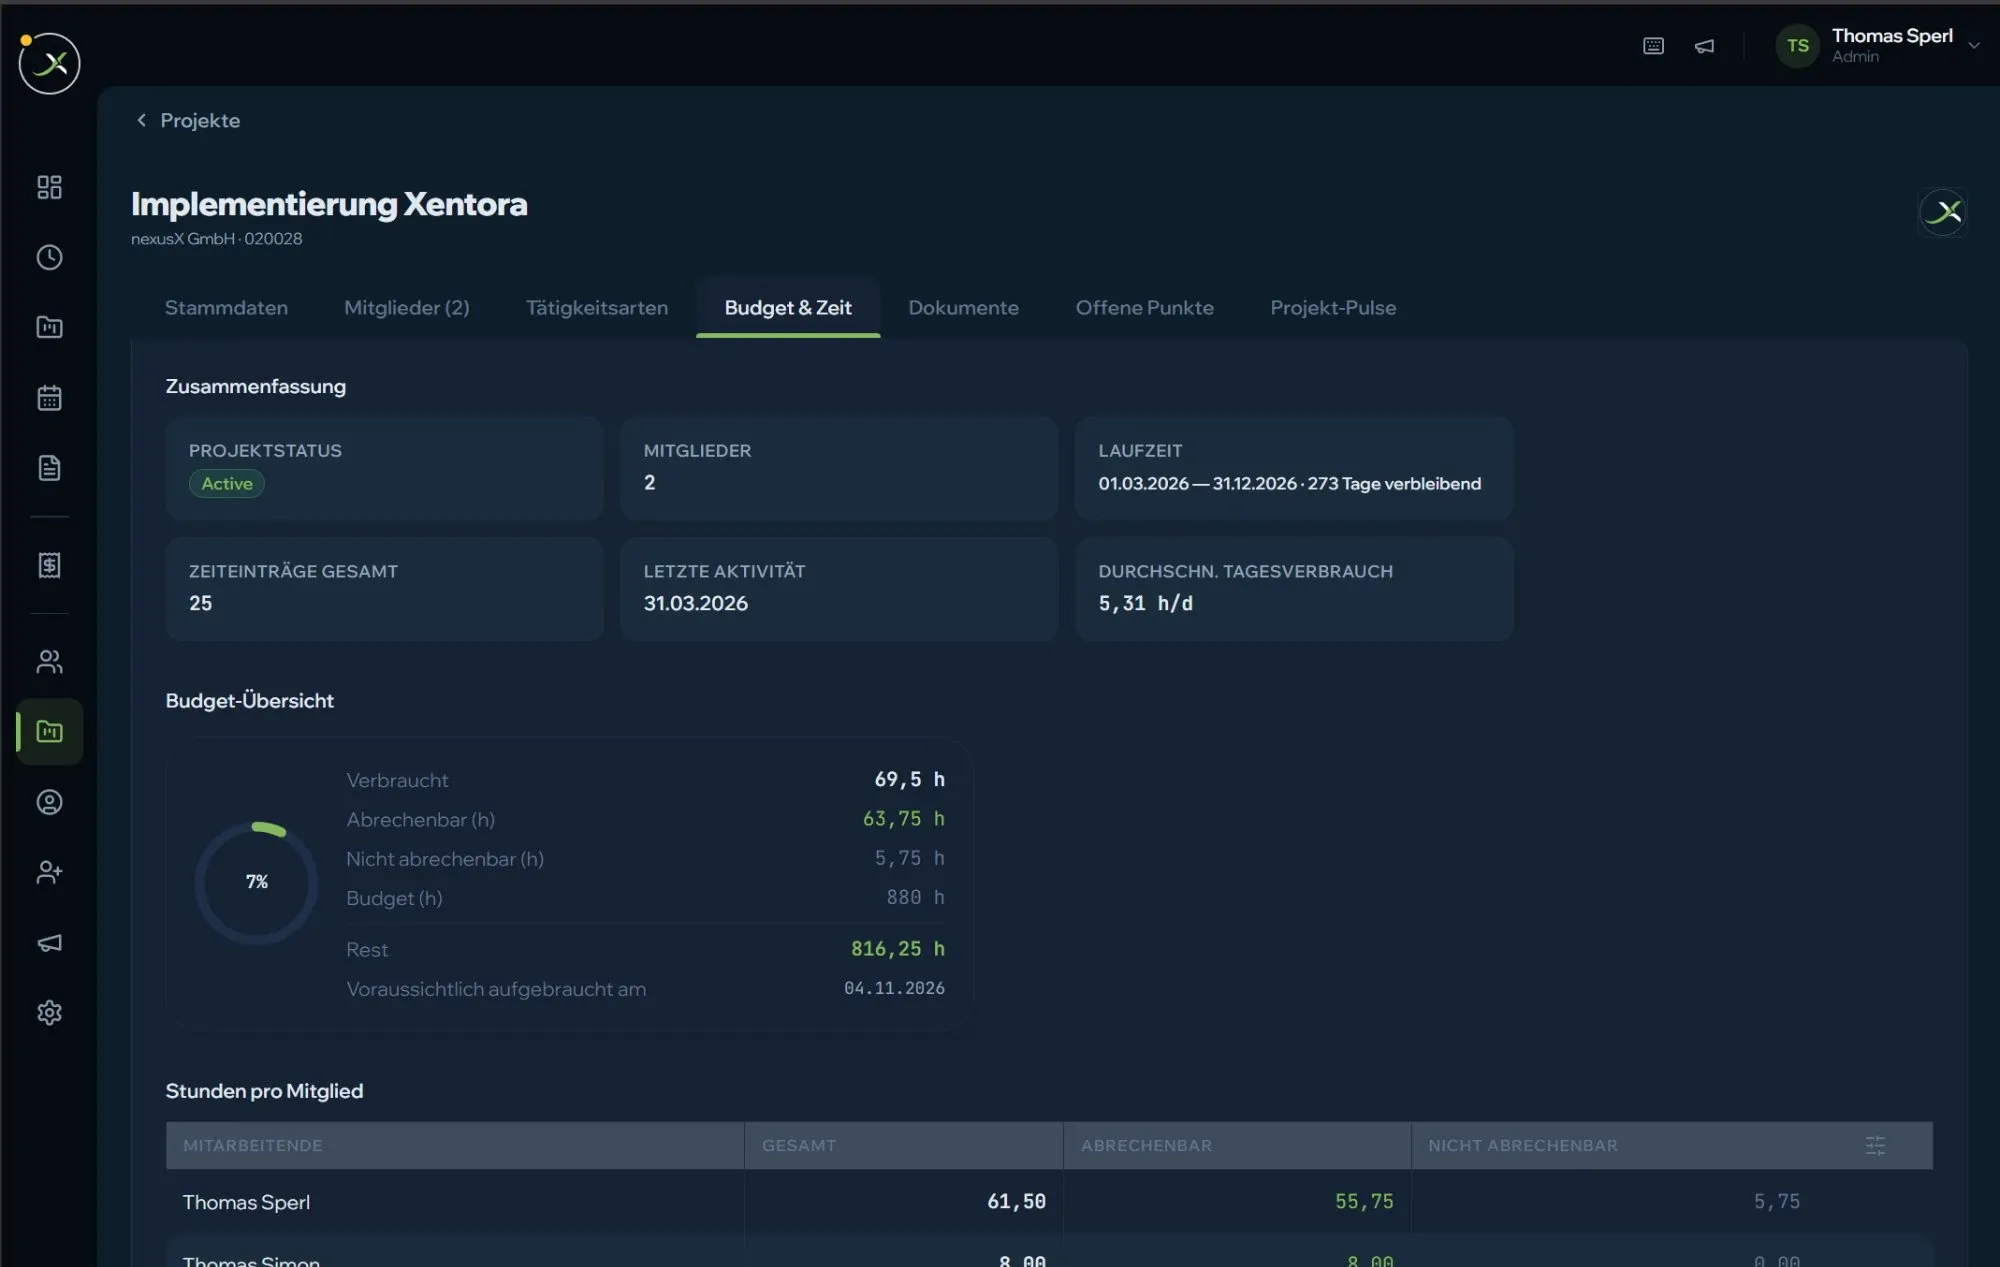This screenshot has height=1267, width=2000.
Task: Click the 5,75 non-billable hours in table row
Action: tap(1776, 1201)
